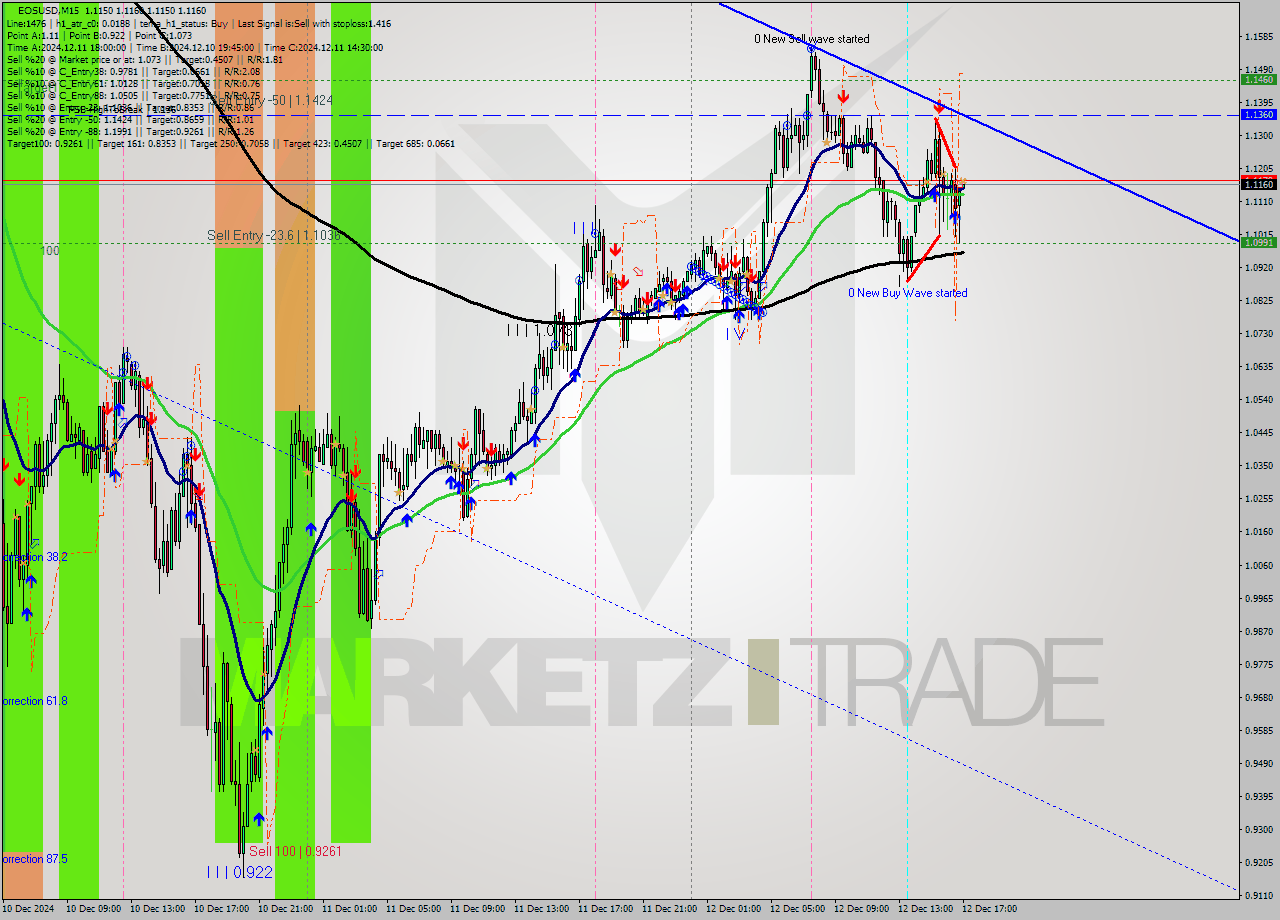Click the 0.9870 price axis value
The width and height of the screenshot is (1280, 920).
pos(1258,631)
